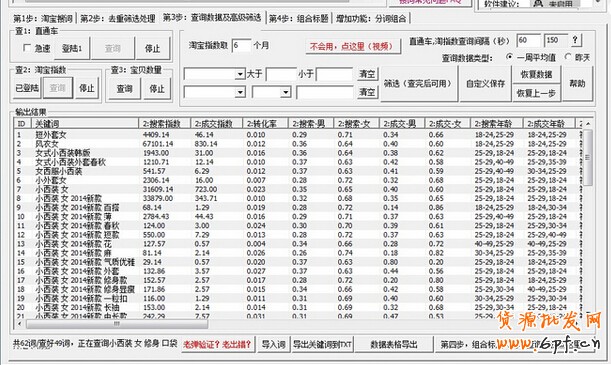611x365 pixels.
Task: Click the 登陆1 button under 直通车
Action: [x=72, y=48]
